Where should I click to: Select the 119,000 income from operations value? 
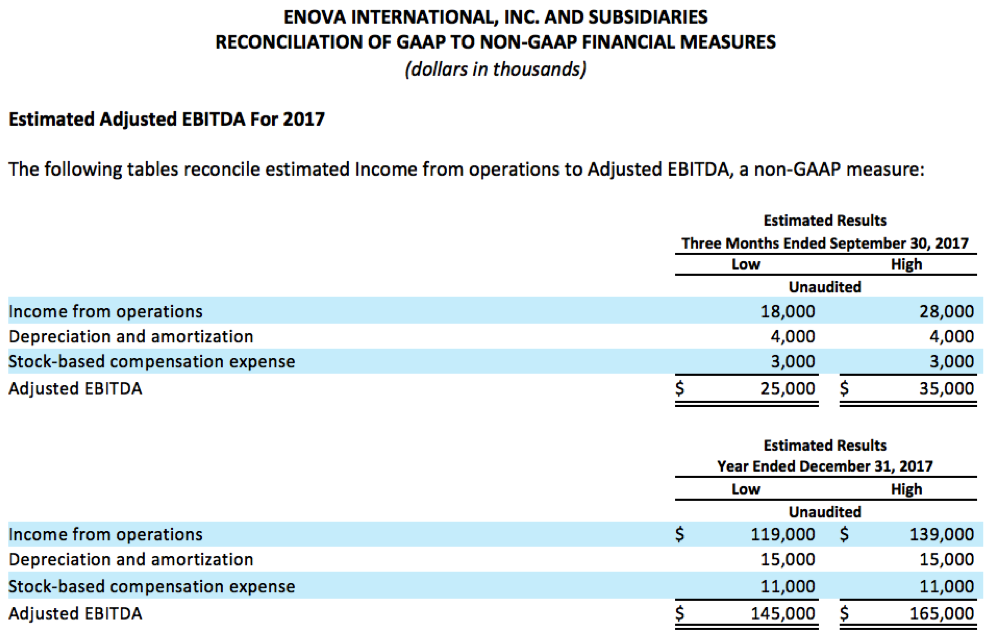pyautogui.click(x=784, y=535)
